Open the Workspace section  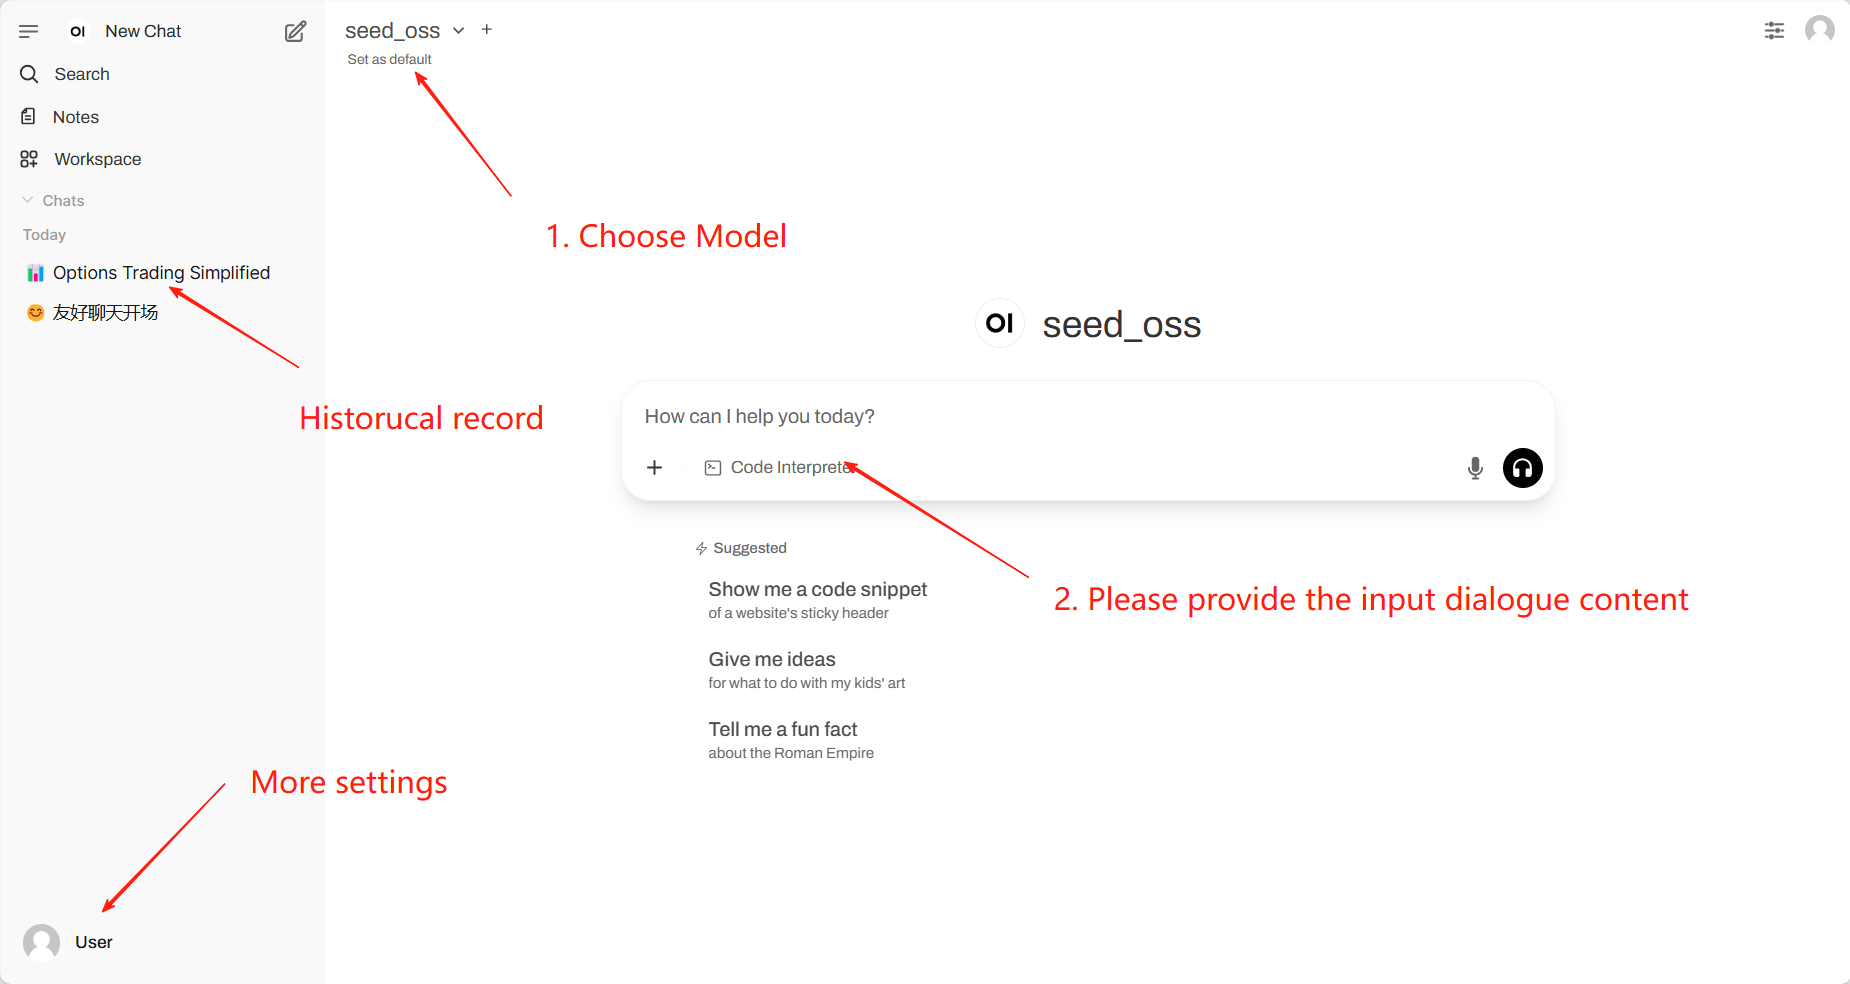coord(97,159)
